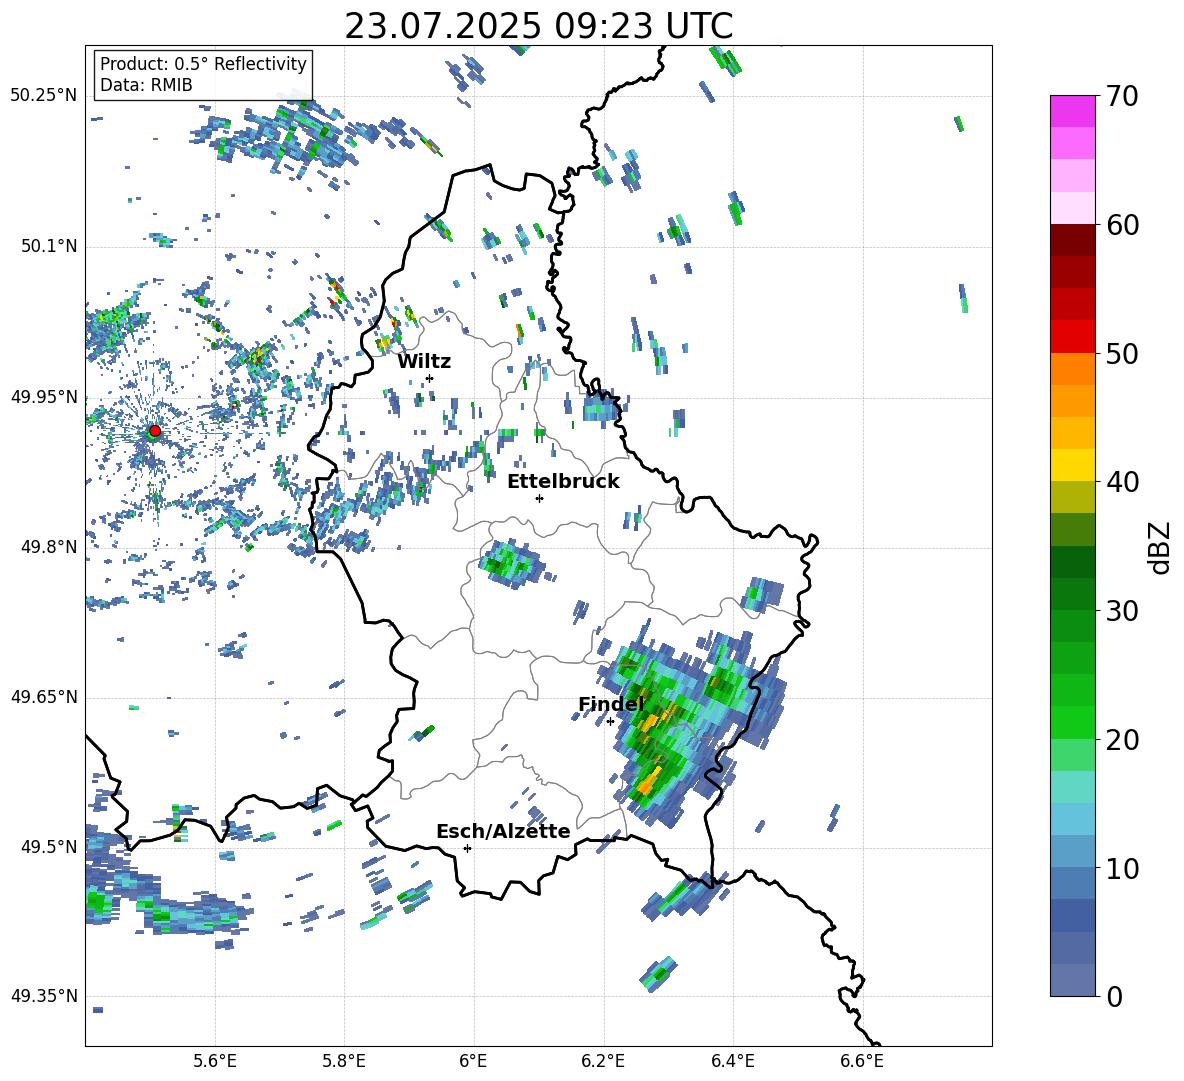1184x1081 pixels.
Task: Click the magenta top colorbar segment
Action: click(1072, 111)
